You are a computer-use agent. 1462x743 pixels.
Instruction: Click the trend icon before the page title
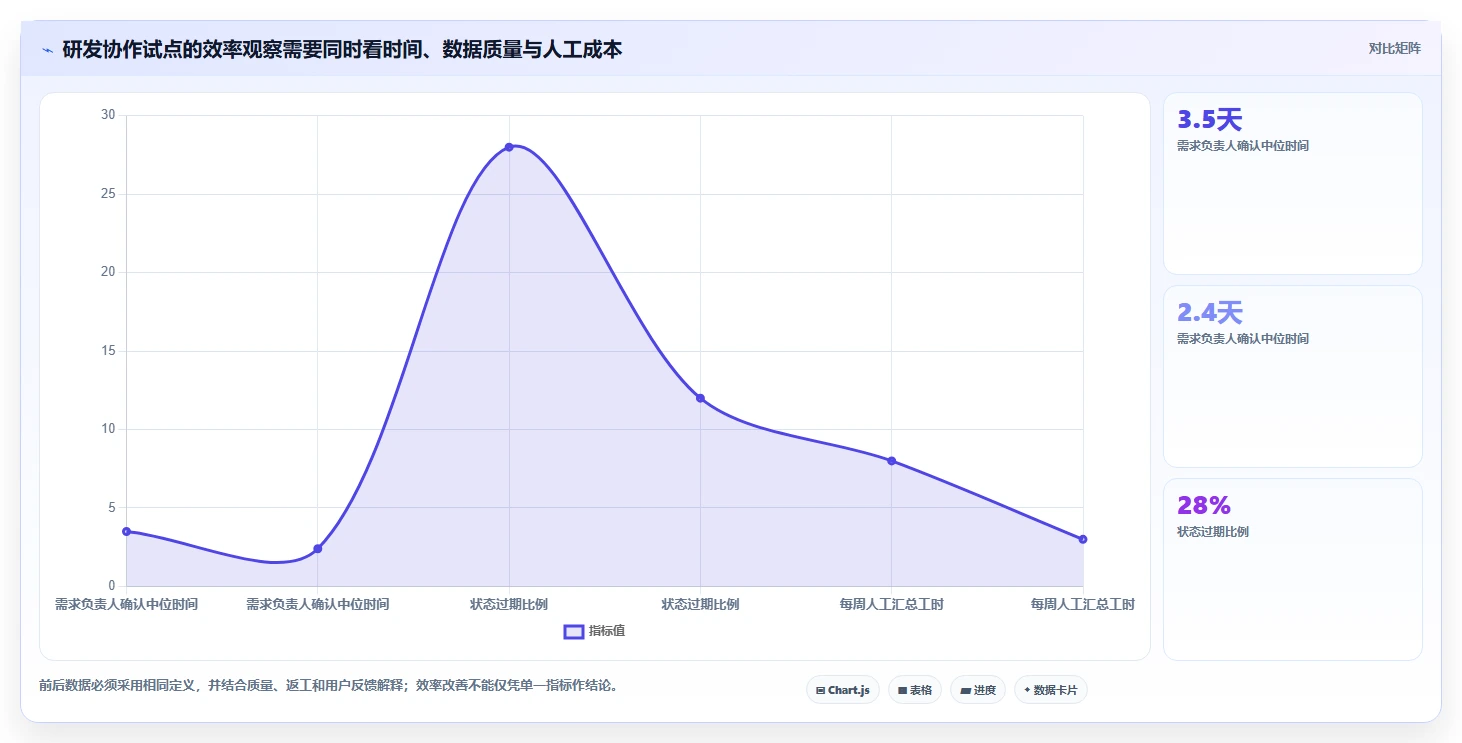point(47,49)
